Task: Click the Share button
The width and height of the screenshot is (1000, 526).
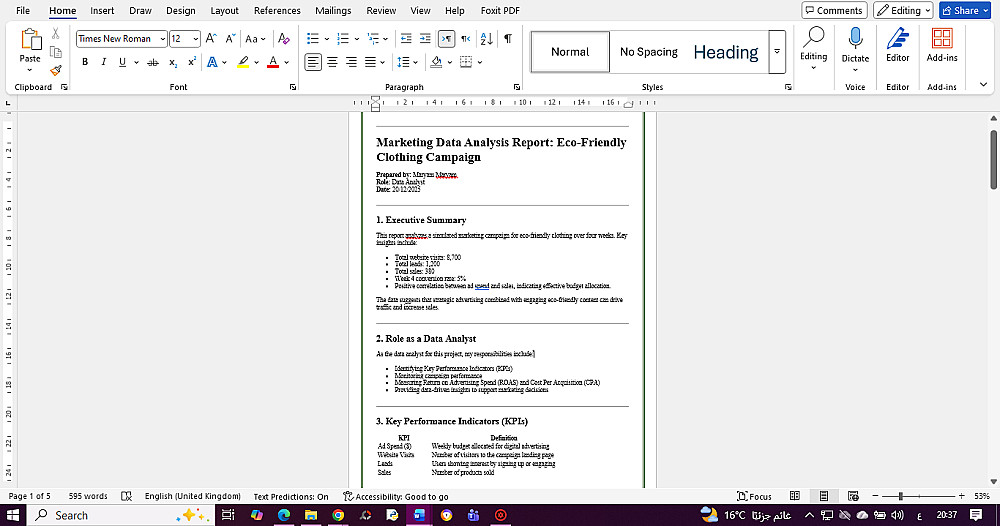Action: point(964,10)
